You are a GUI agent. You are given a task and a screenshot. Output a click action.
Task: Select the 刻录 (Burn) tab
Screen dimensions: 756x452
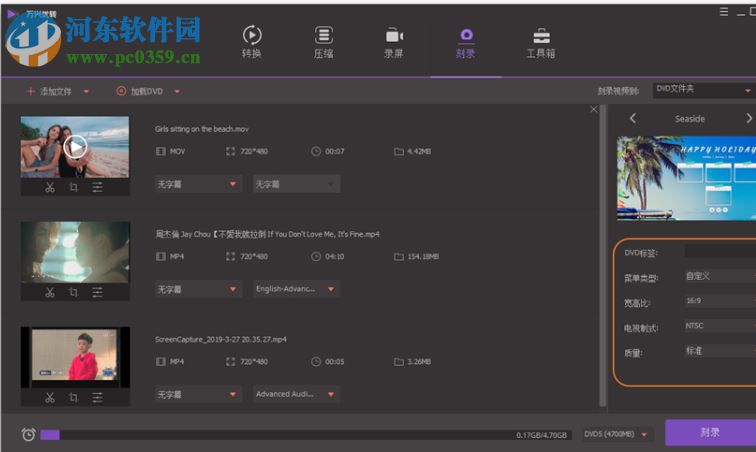(x=466, y=42)
